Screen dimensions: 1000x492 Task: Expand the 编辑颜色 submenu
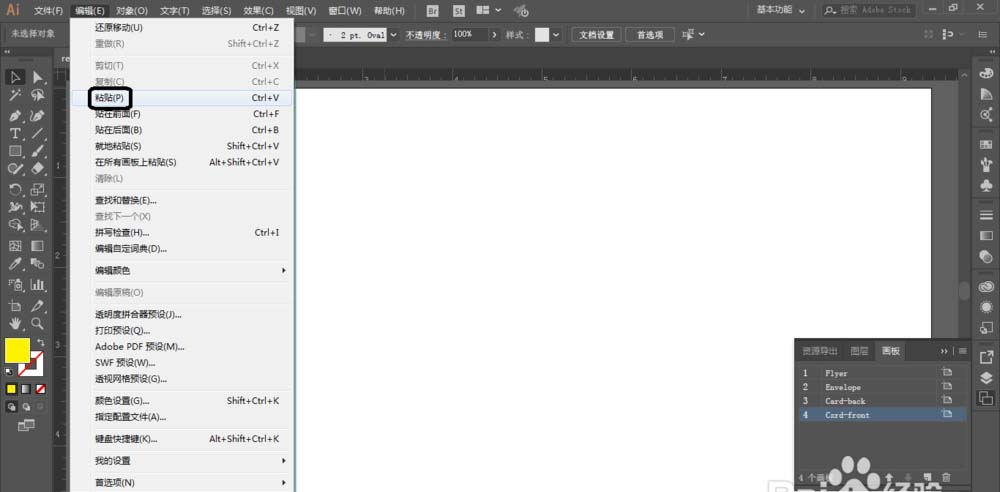click(x=188, y=271)
